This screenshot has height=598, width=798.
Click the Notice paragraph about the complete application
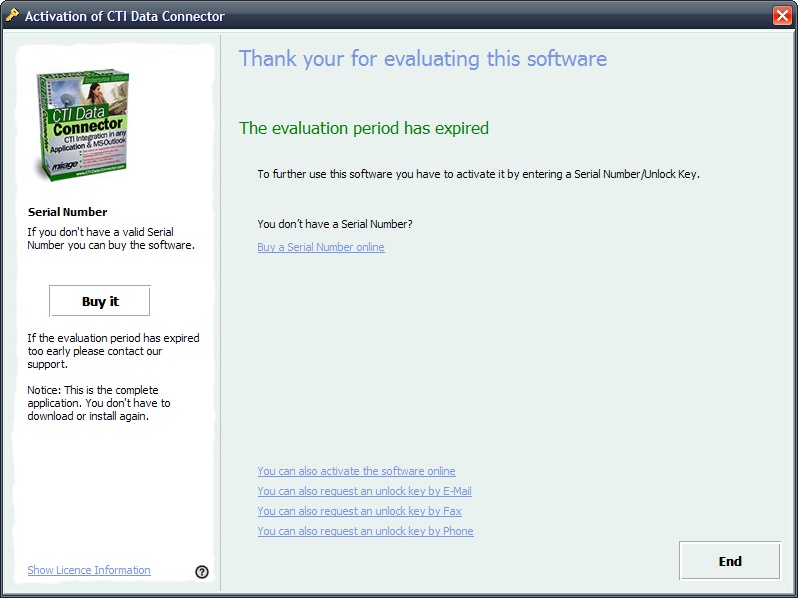coord(99,403)
